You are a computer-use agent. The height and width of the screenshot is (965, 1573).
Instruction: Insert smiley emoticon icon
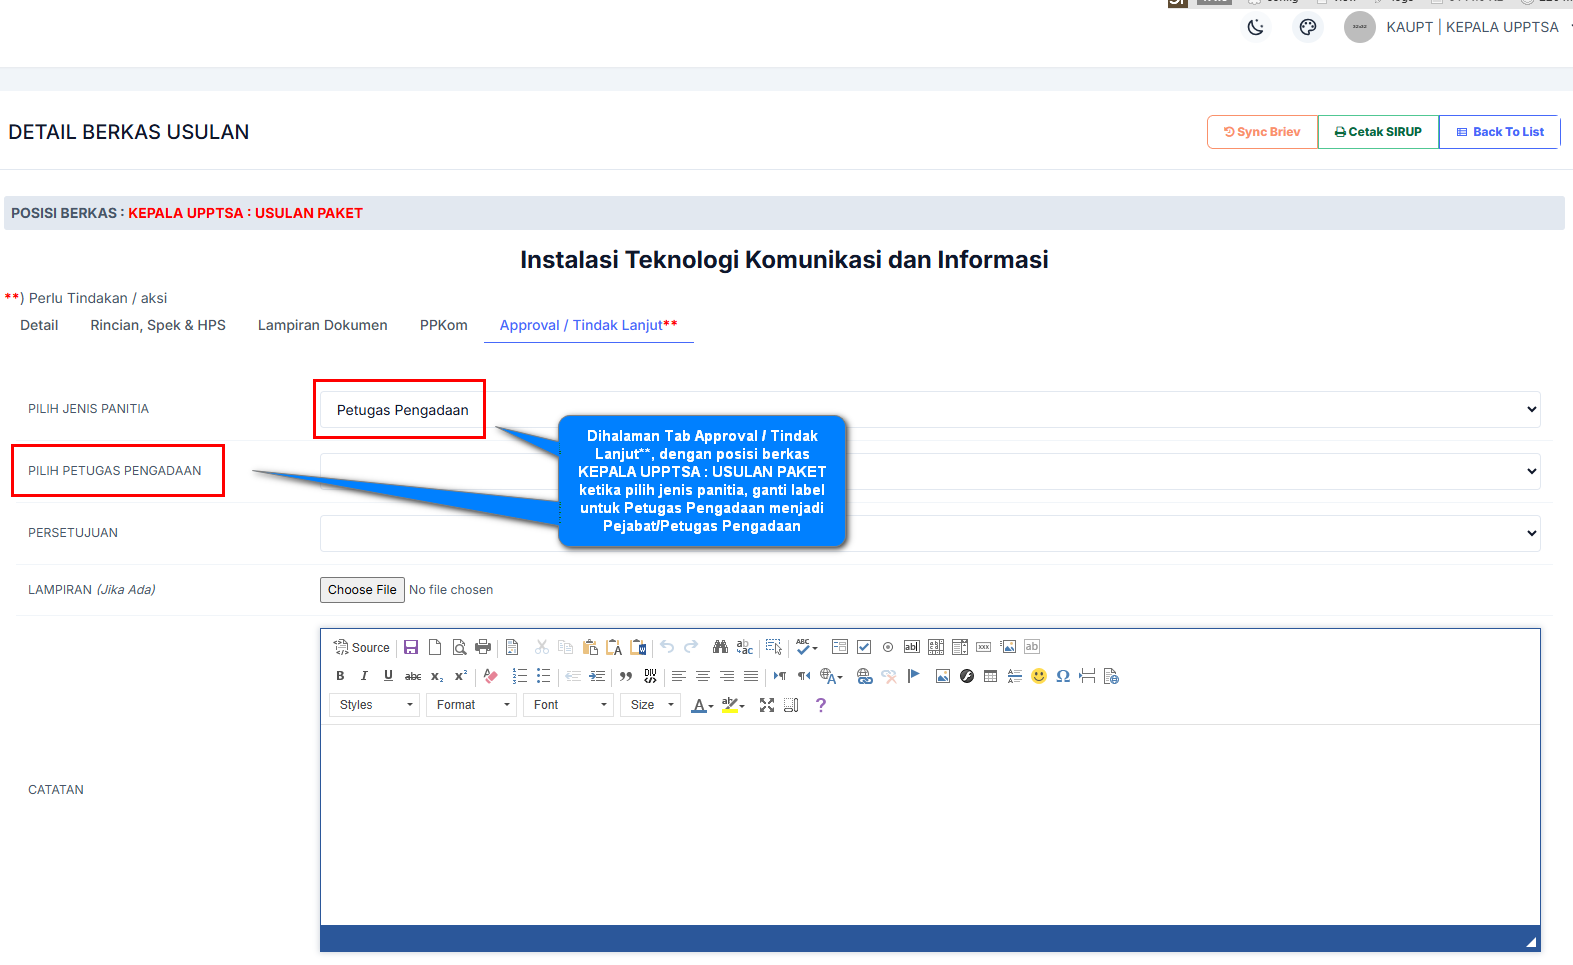[1039, 676]
